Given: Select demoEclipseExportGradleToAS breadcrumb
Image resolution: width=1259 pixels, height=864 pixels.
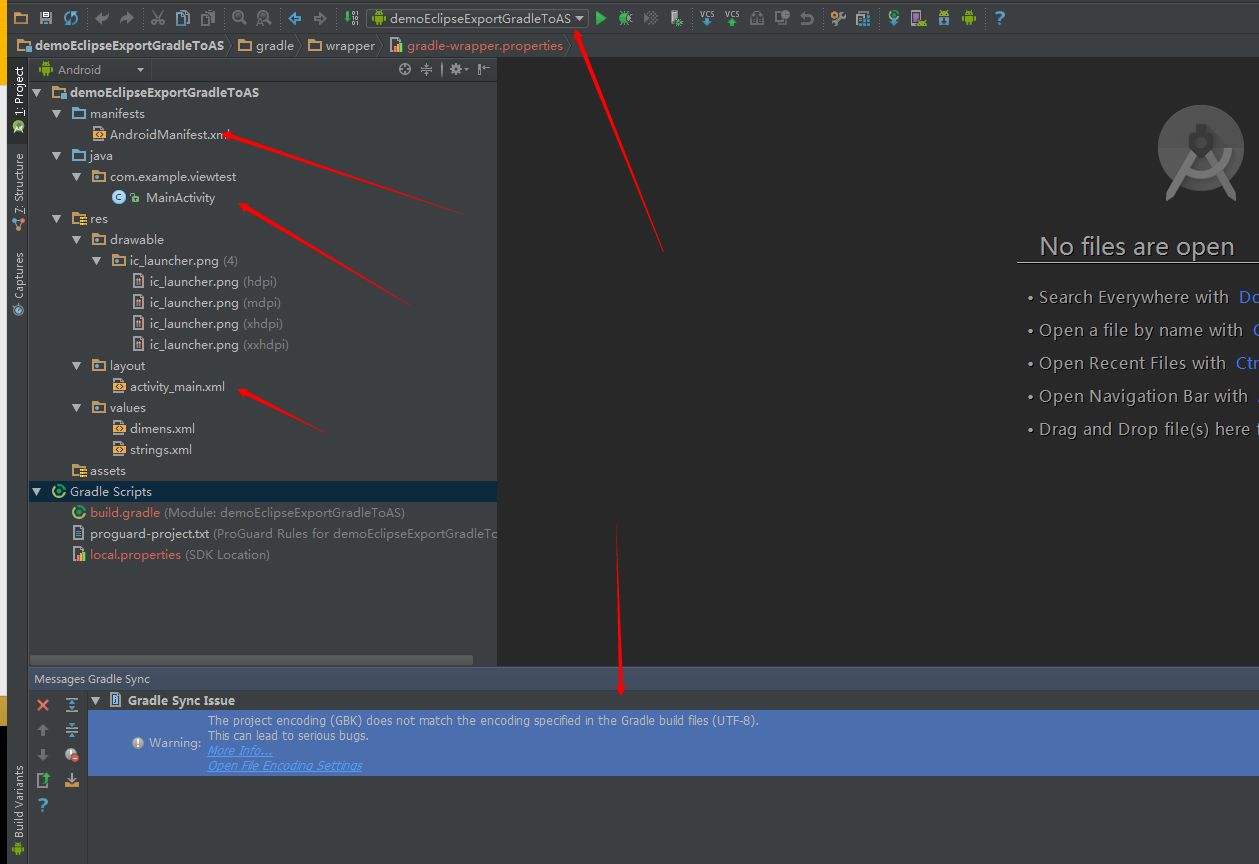Looking at the screenshot, I should [x=121, y=45].
